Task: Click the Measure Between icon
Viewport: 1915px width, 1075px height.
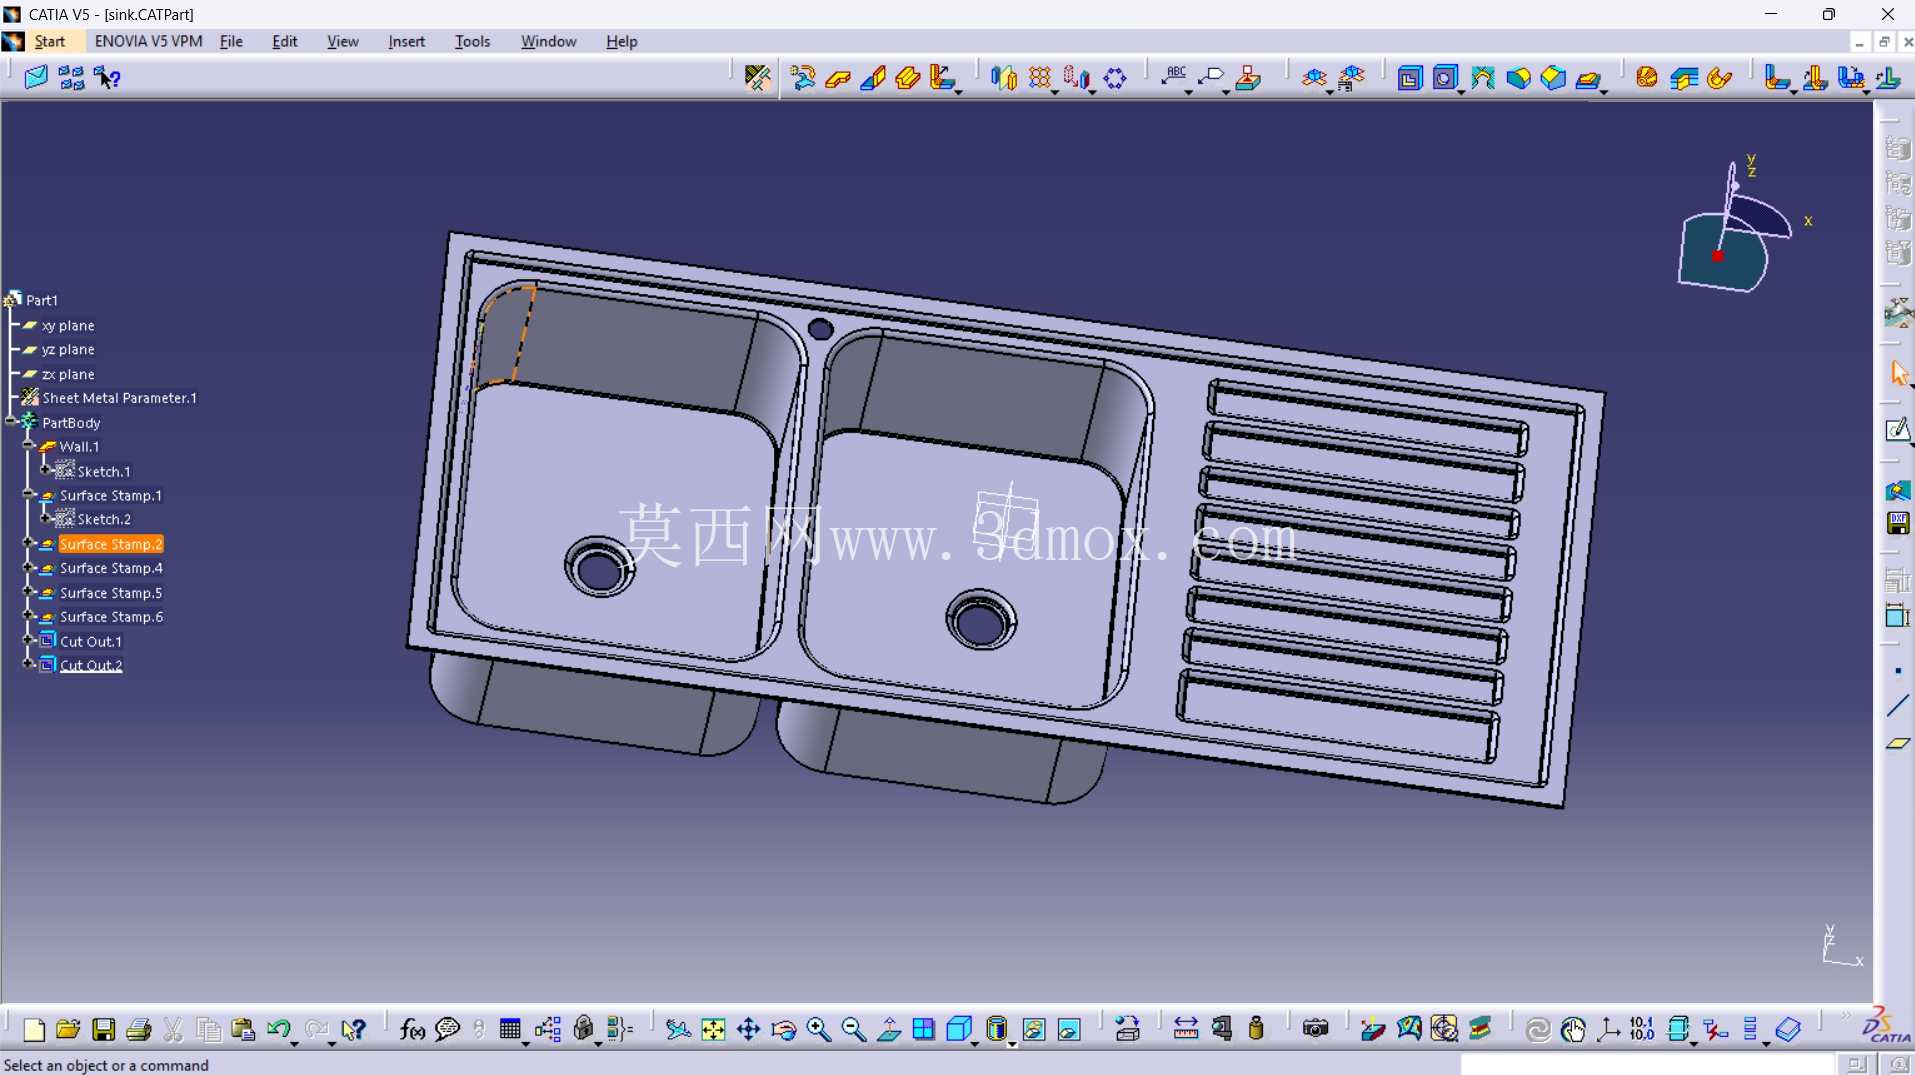Action: (1186, 1029)
